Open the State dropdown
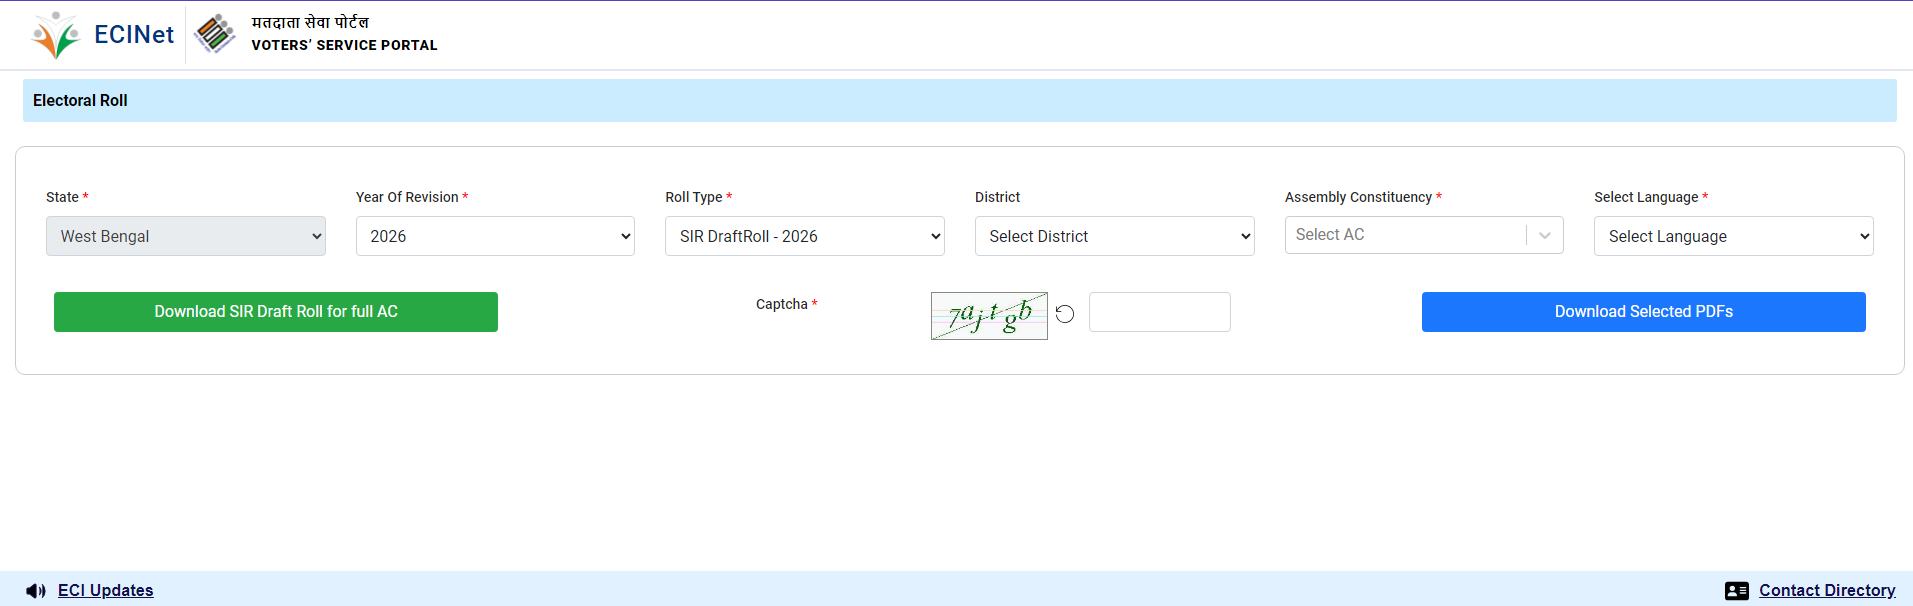1913x606 pixels. pyautogui.click(x=186, y=236)
